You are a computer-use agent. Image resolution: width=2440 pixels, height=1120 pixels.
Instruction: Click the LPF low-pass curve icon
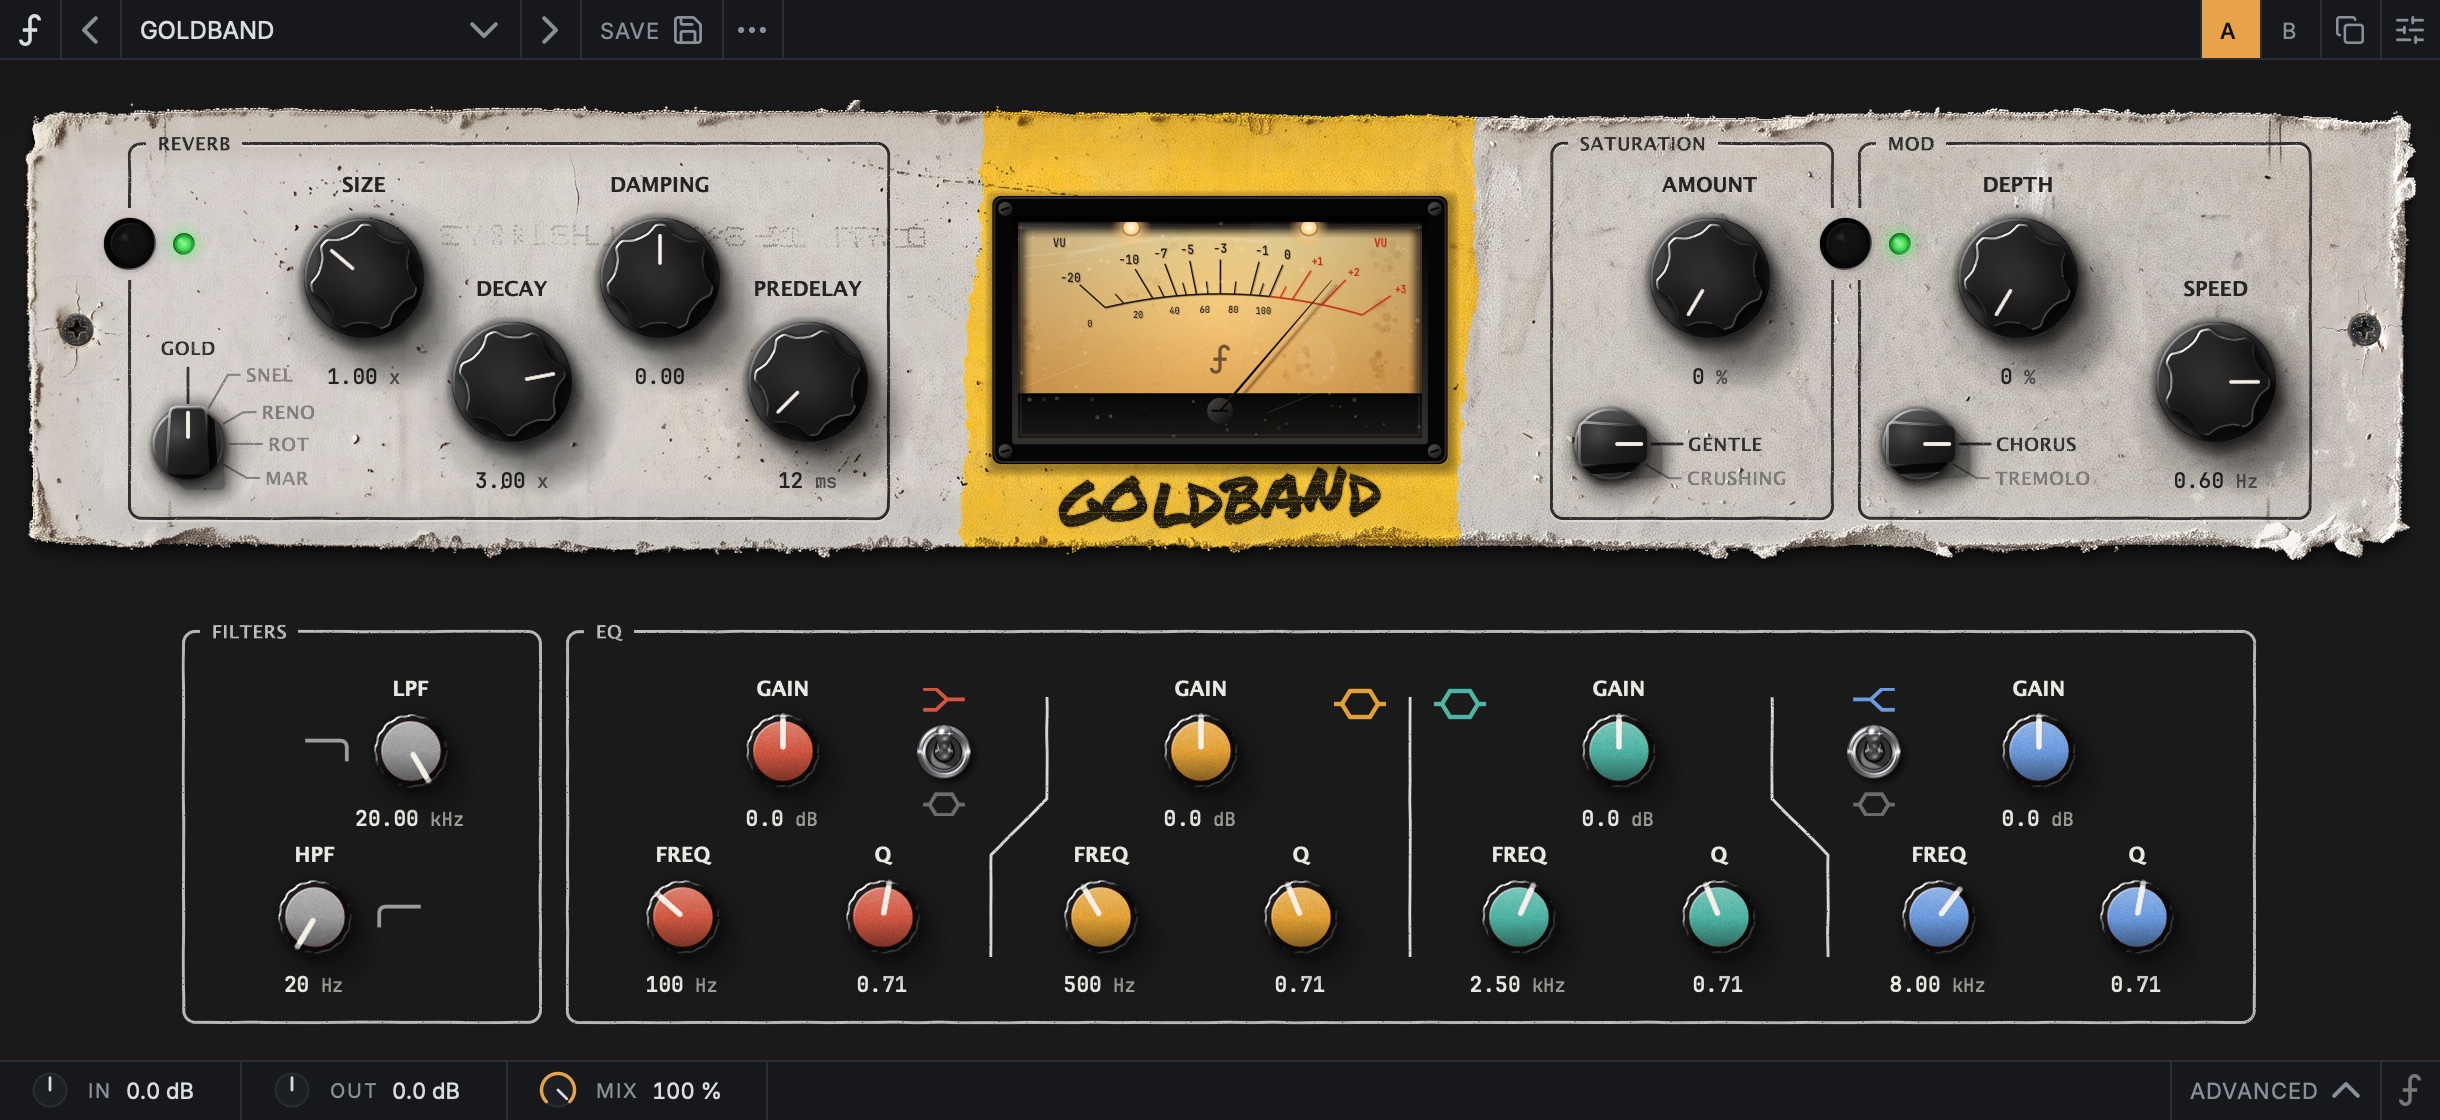pos(326,749)
